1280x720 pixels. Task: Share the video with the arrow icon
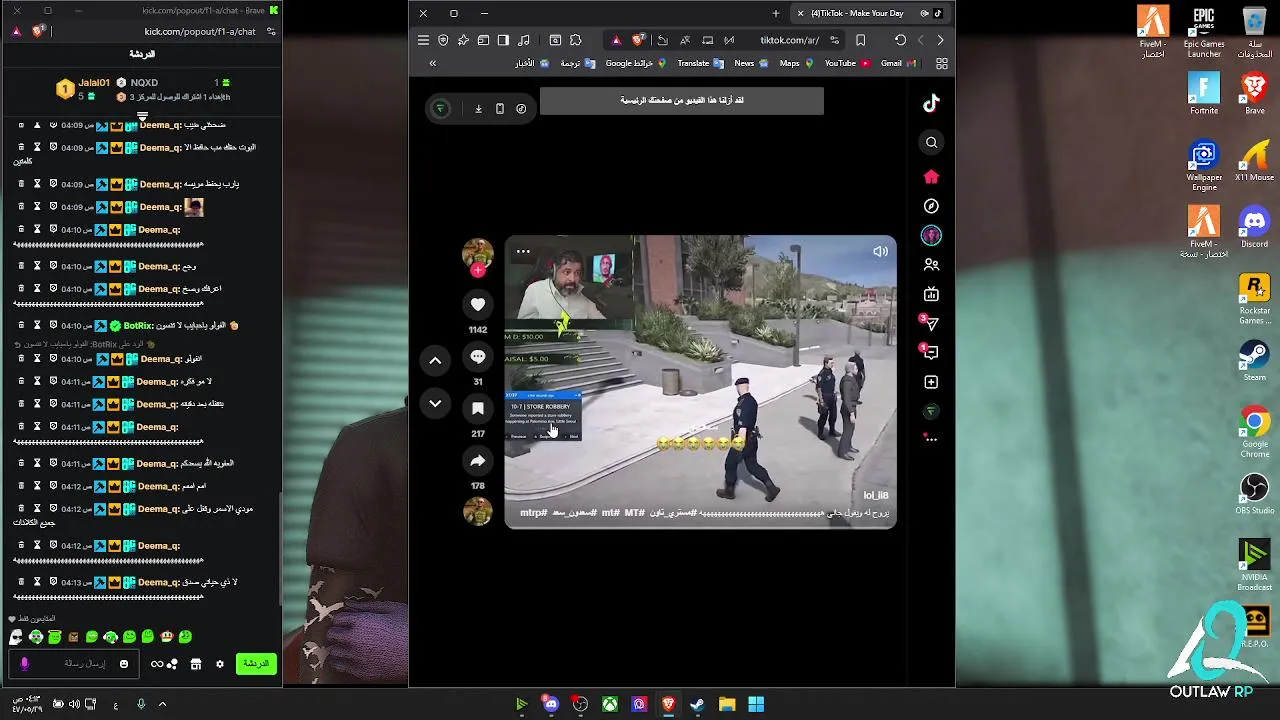[x=478, y=461]
